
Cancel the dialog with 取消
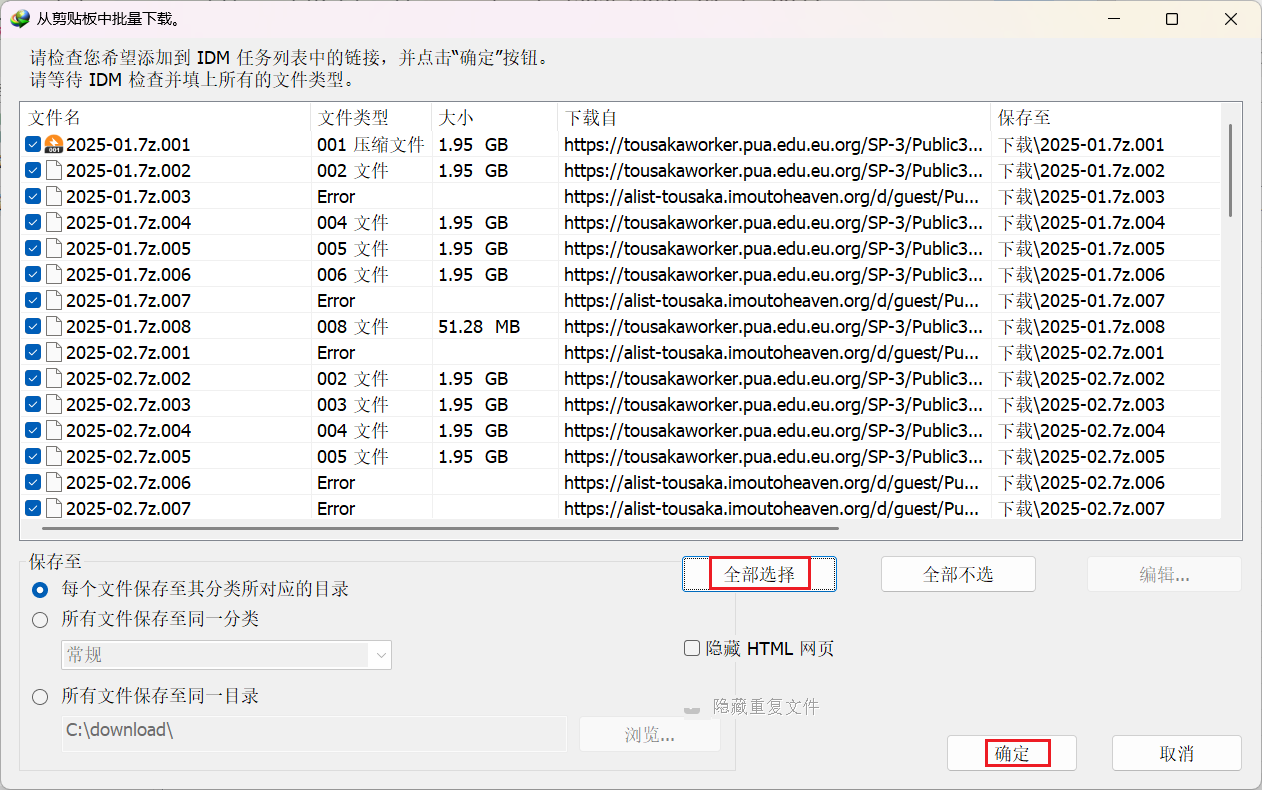tap(1177, 753)
